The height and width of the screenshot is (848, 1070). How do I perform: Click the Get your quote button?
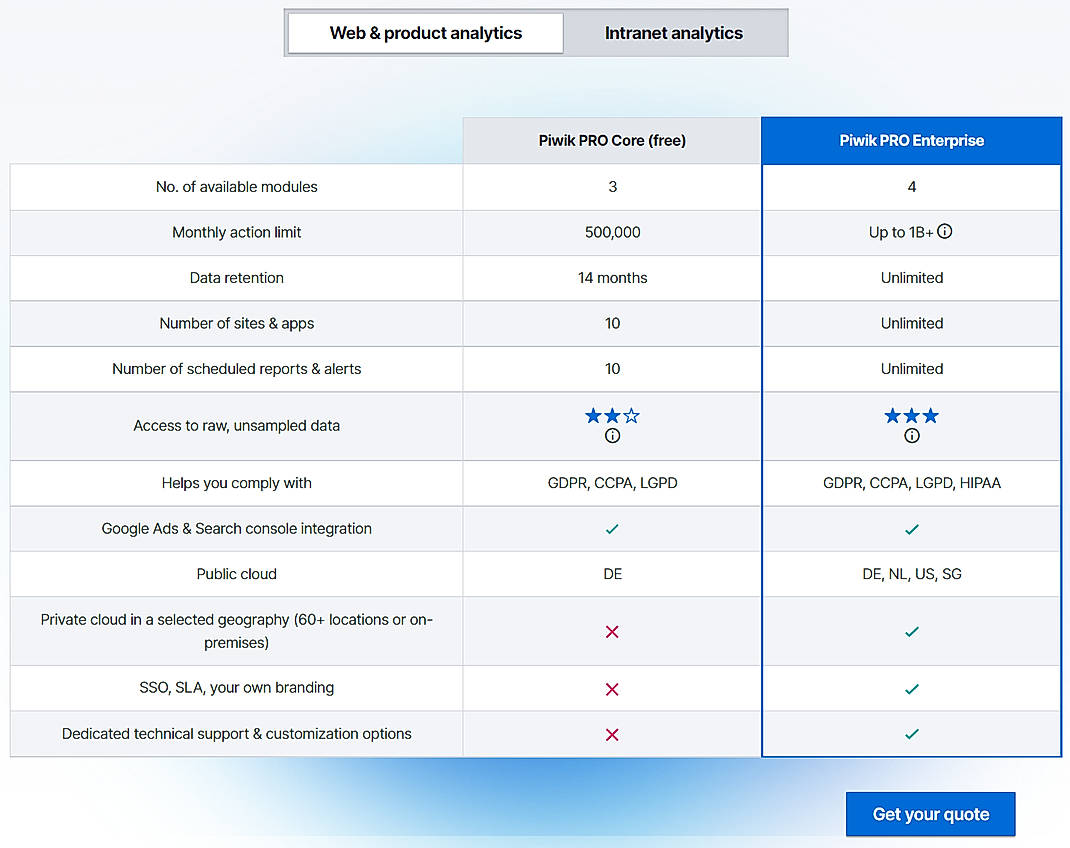(x=930, y=814)
